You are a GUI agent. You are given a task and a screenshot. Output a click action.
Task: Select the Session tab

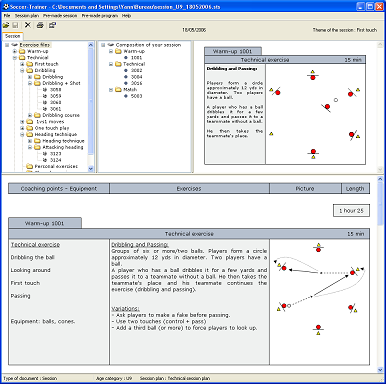(13, 36)
